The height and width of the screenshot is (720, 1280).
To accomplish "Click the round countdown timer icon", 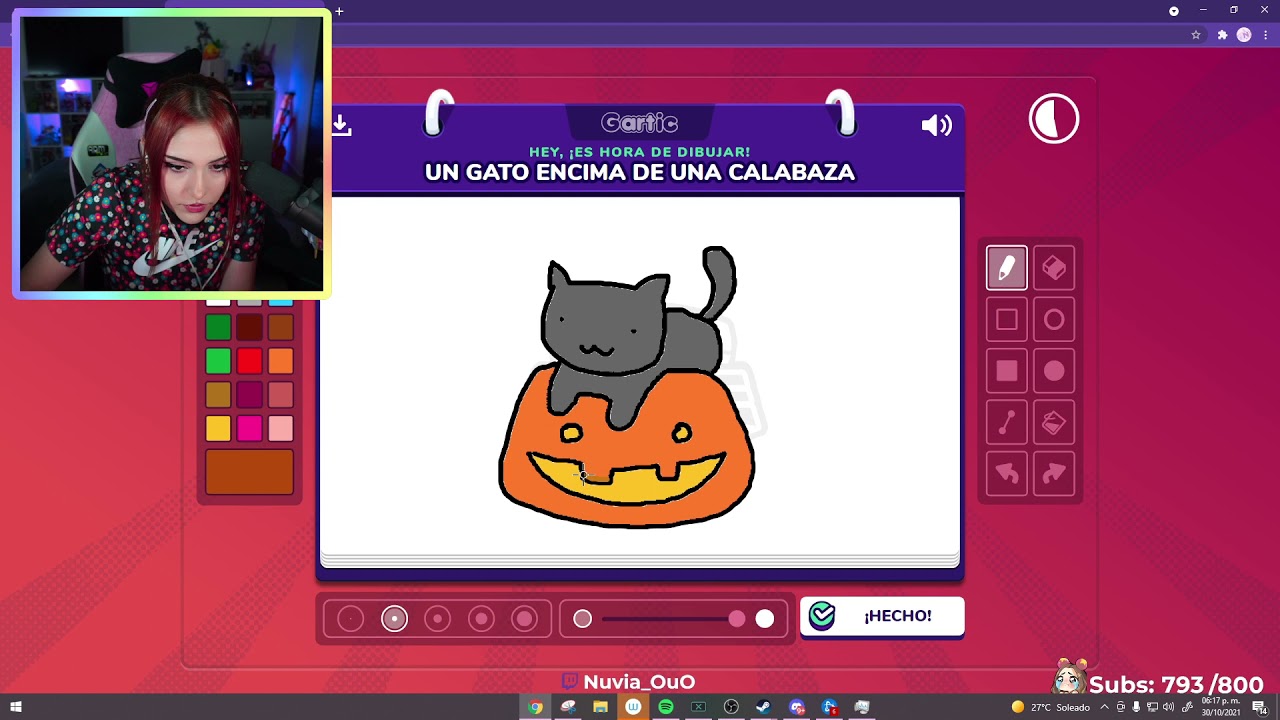I will pos(1054,119).
